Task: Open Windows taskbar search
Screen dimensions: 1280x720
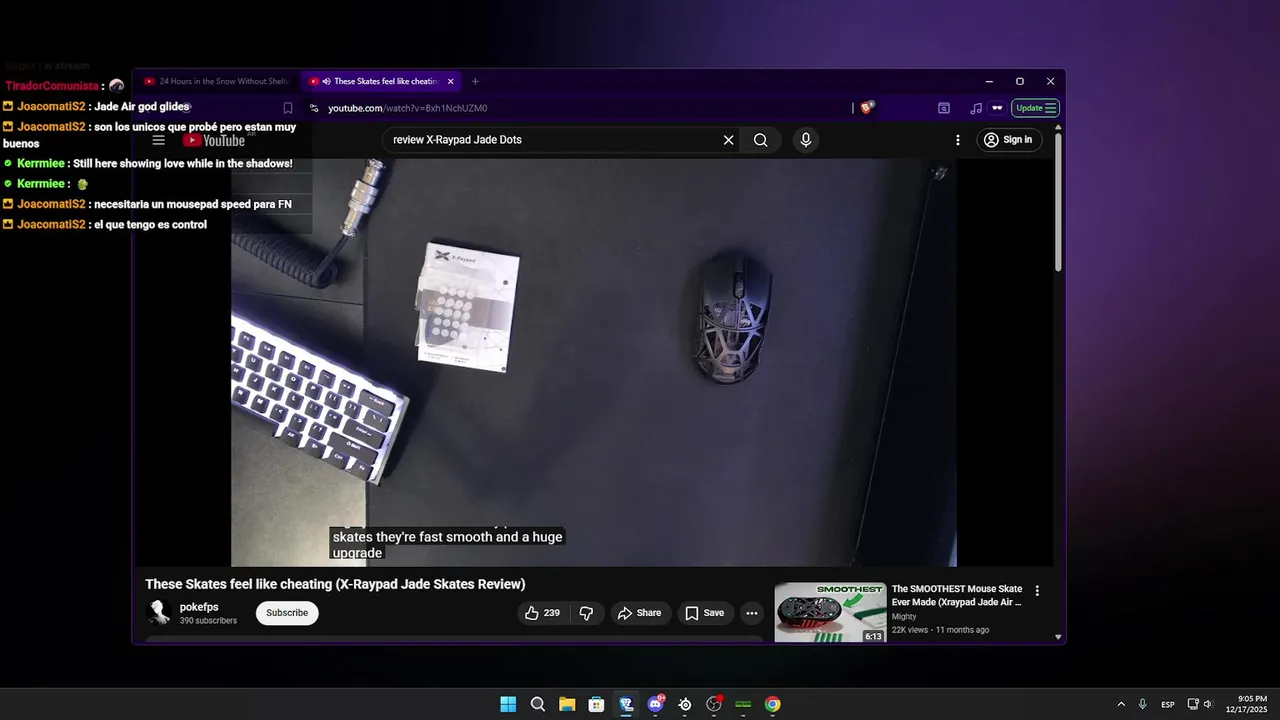Action: pyautogui.click(x=538, y=704)
